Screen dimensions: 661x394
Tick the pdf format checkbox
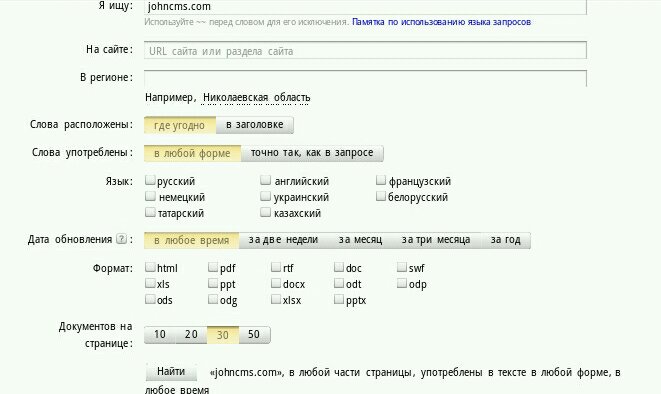213,267
